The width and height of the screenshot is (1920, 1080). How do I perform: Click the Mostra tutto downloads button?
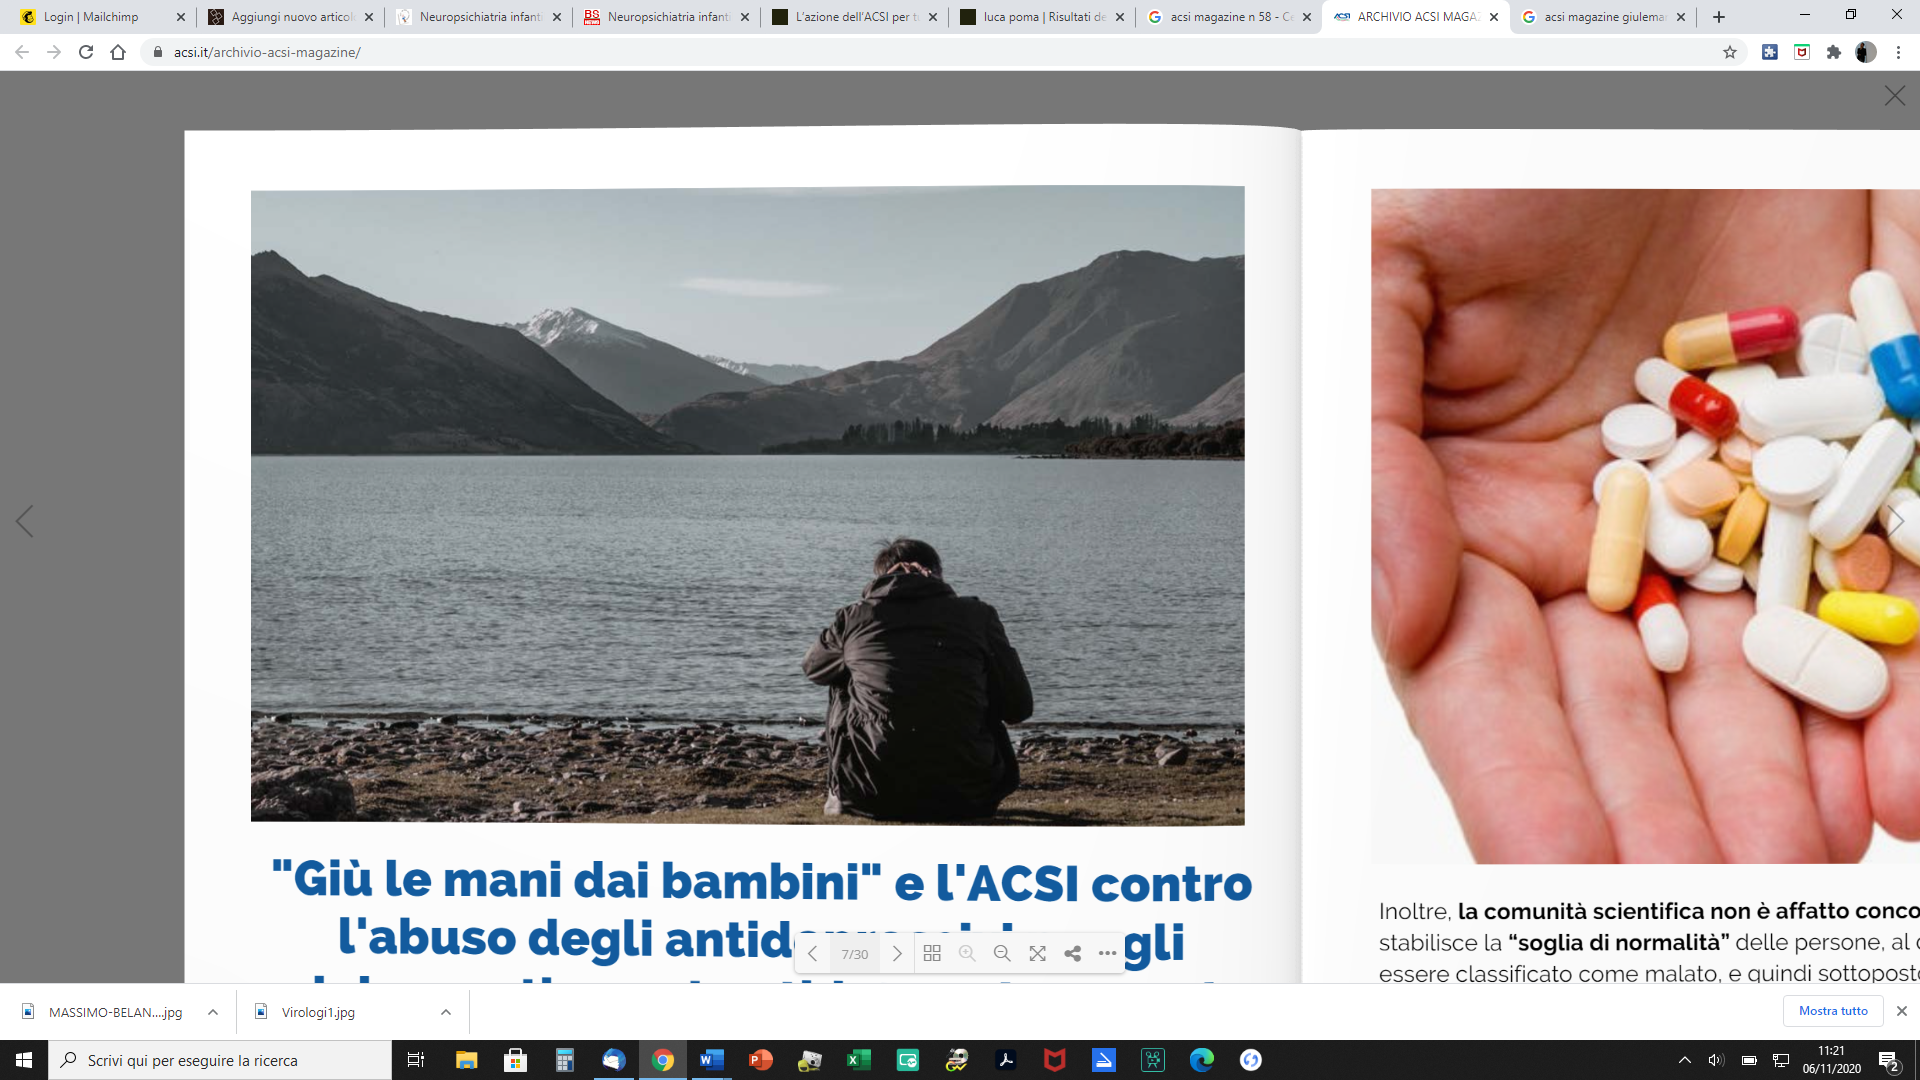pyautogui.click(x=1833, y=1011)
